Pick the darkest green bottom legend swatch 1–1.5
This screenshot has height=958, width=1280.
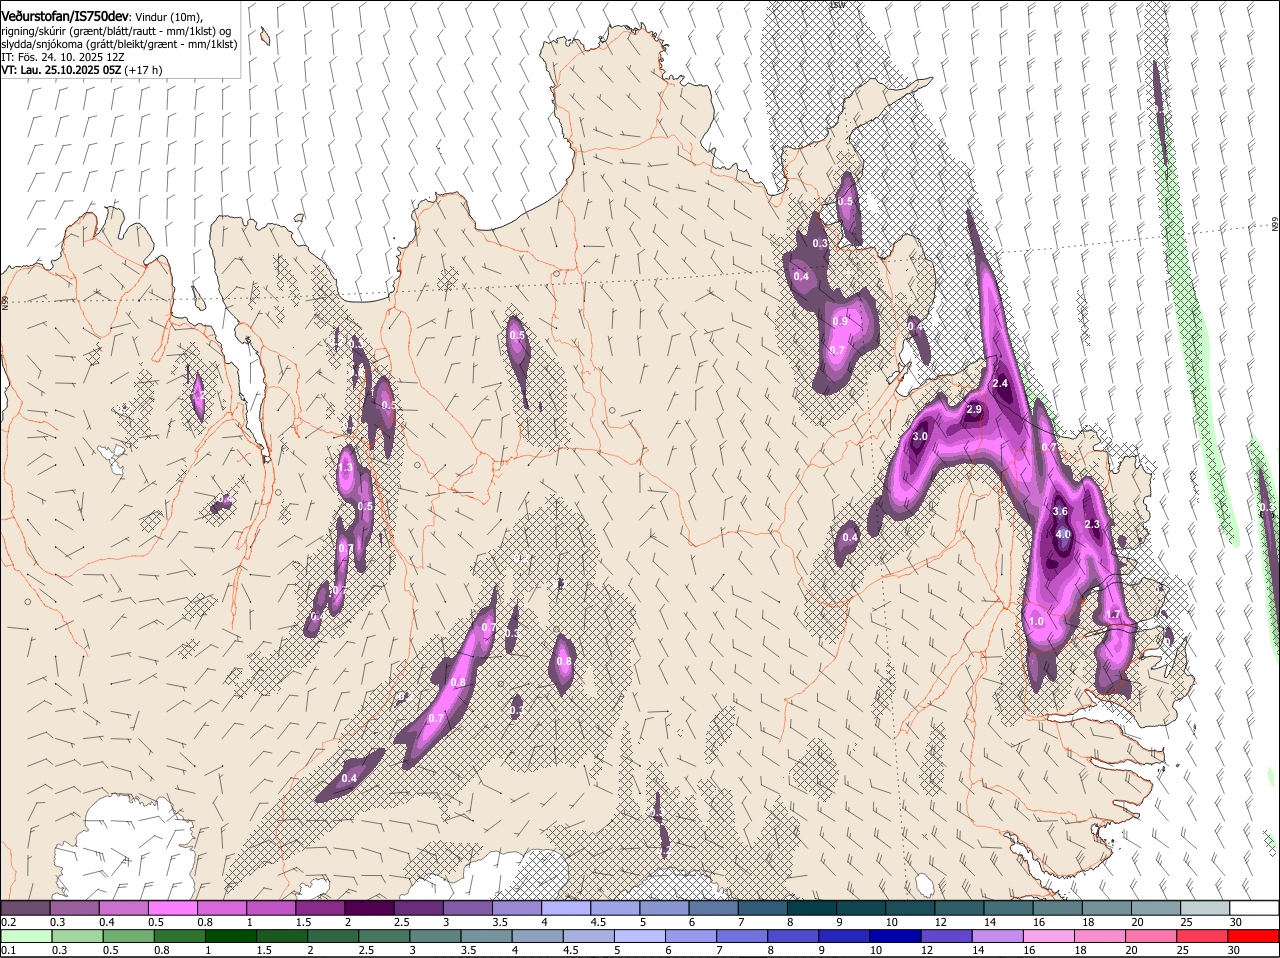tap(230, 937)
